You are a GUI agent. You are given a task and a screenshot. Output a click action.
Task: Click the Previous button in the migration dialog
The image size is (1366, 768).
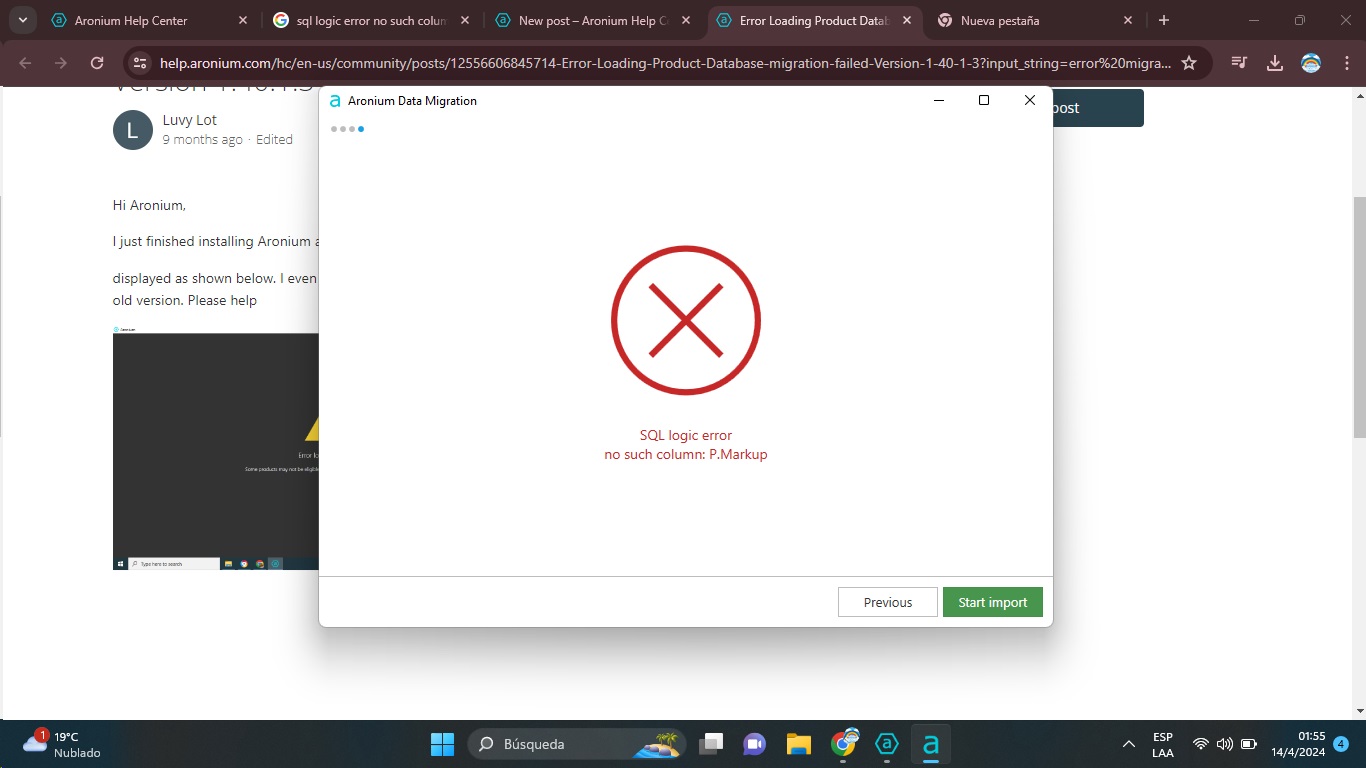coord(887,602)
